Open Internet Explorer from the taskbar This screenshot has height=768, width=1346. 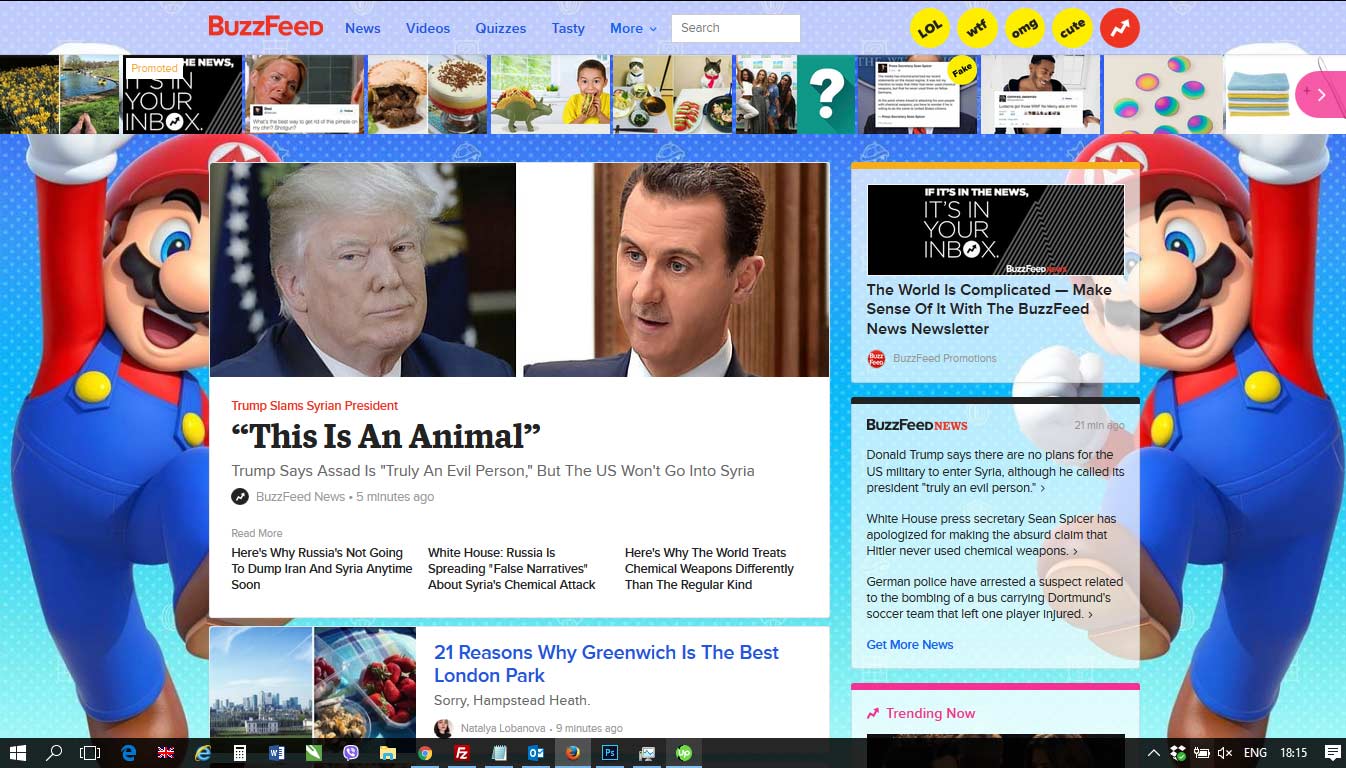[x=203, y=753]
